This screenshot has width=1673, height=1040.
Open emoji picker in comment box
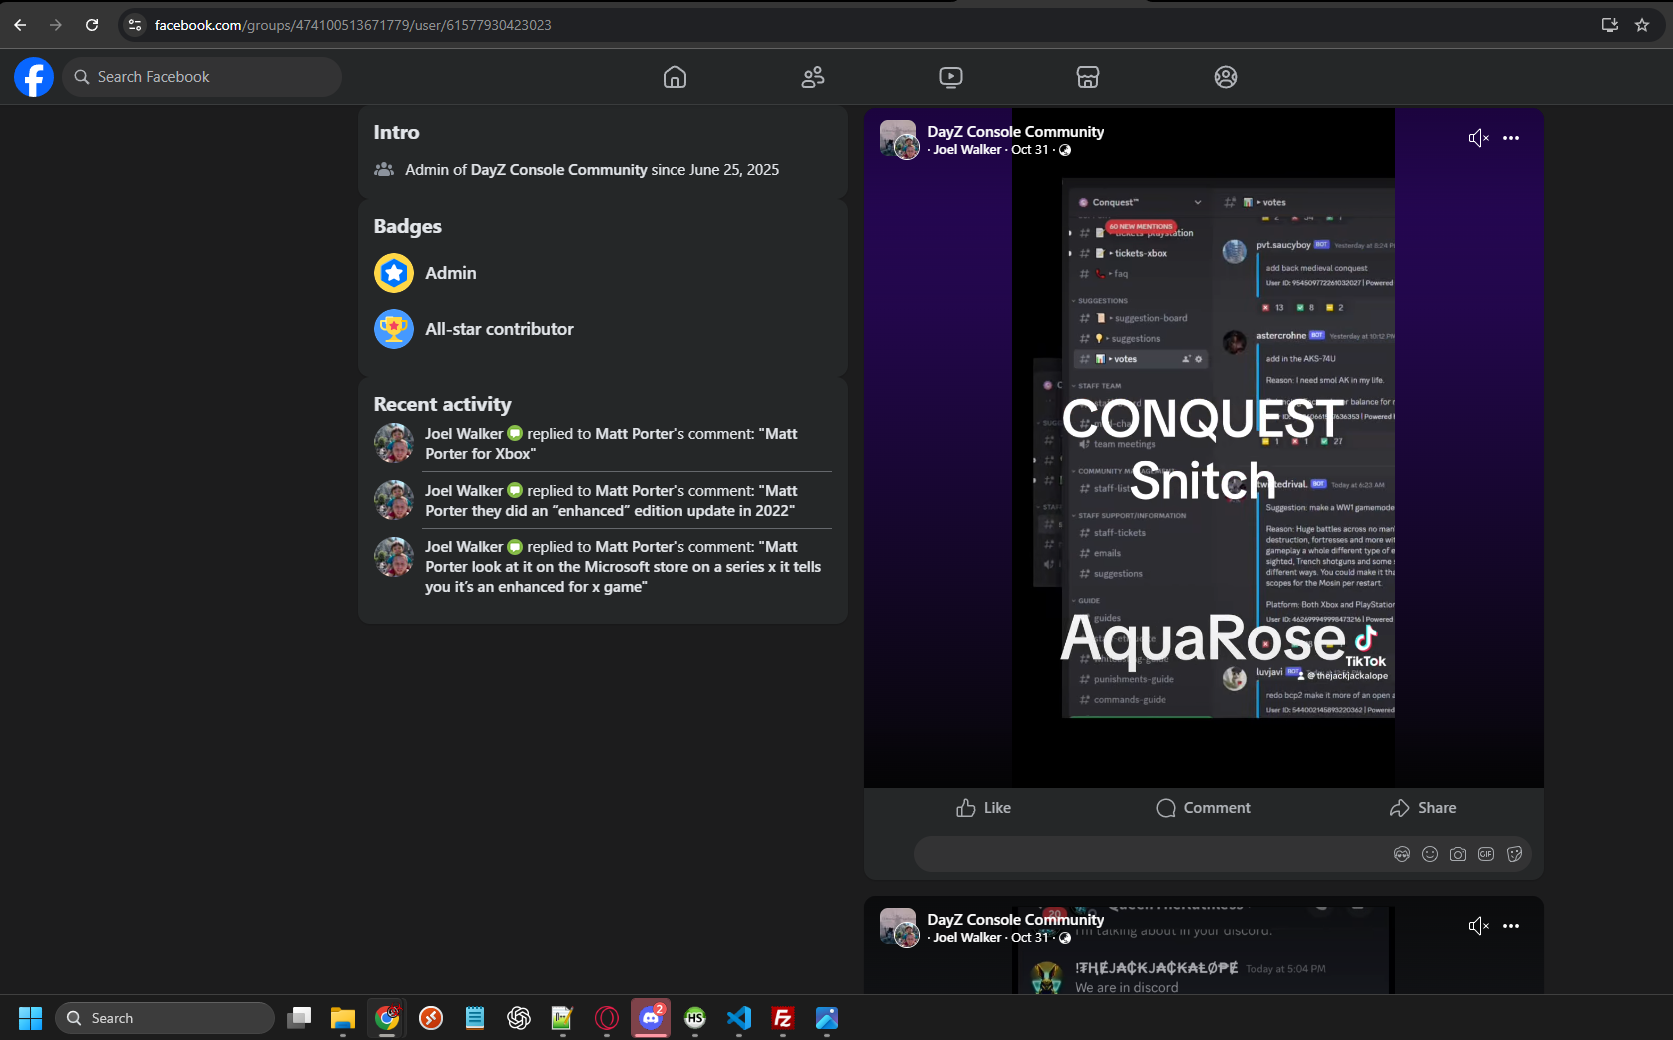coord(1430,854)
